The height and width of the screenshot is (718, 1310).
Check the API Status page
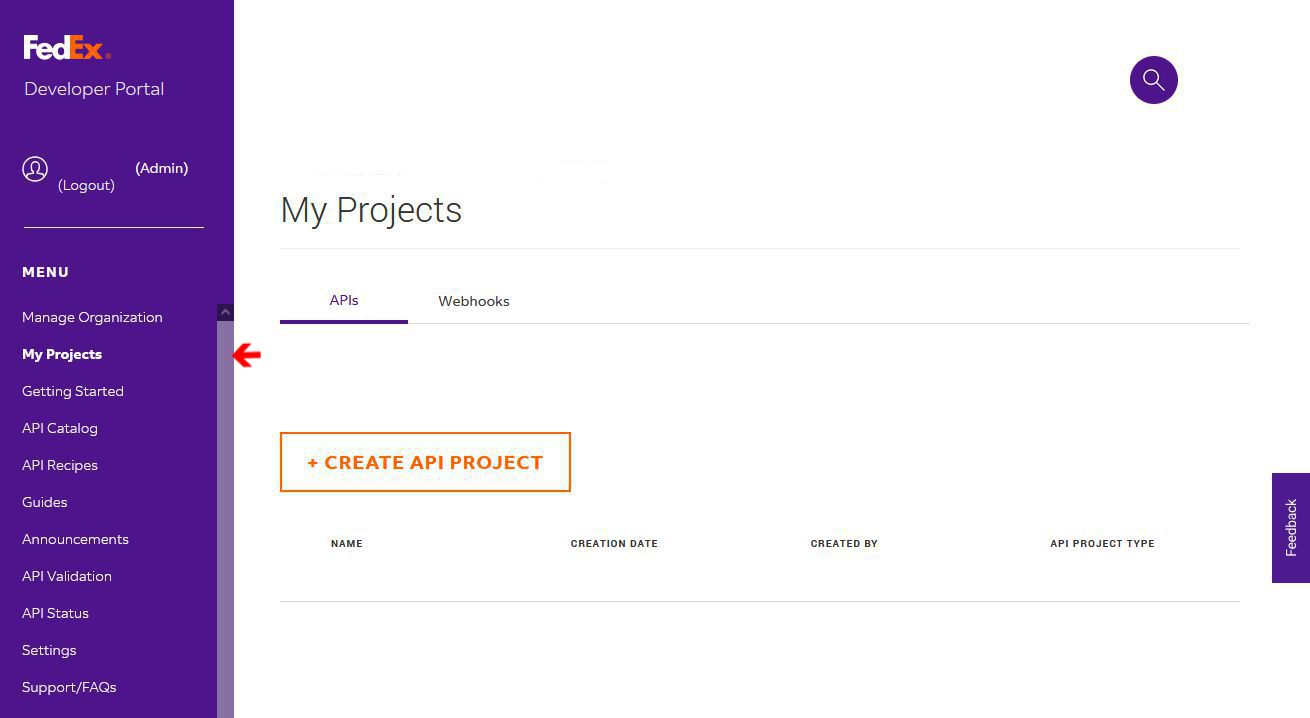point(55,613)
